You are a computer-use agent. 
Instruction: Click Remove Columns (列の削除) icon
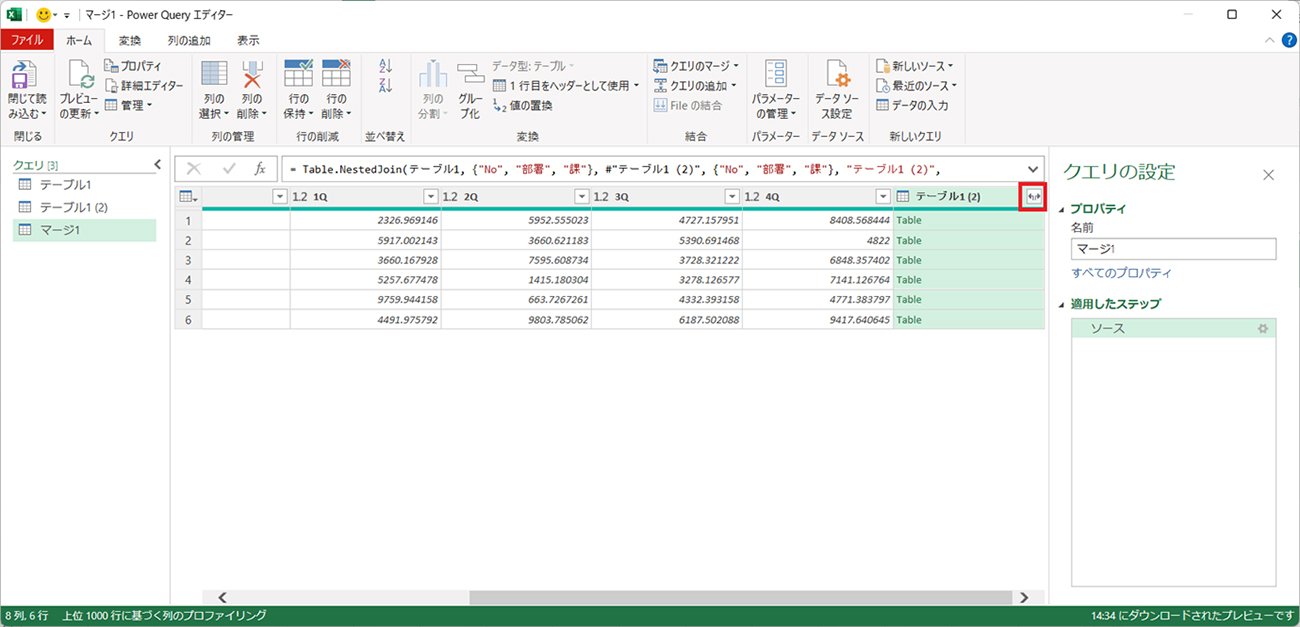tap(252, 75)
